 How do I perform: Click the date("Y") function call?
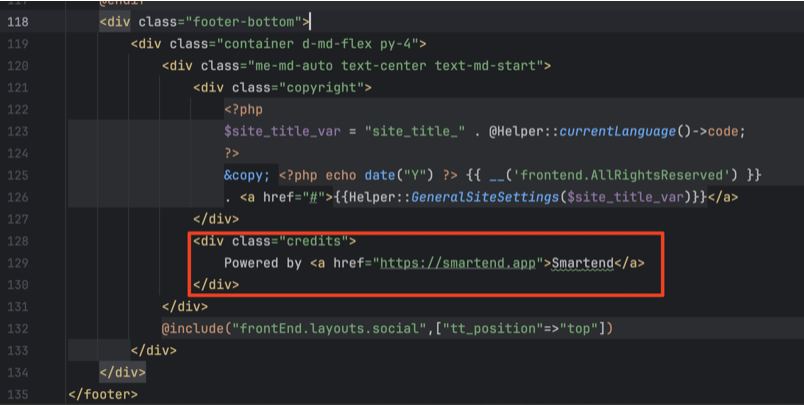(x=399, y=175)
